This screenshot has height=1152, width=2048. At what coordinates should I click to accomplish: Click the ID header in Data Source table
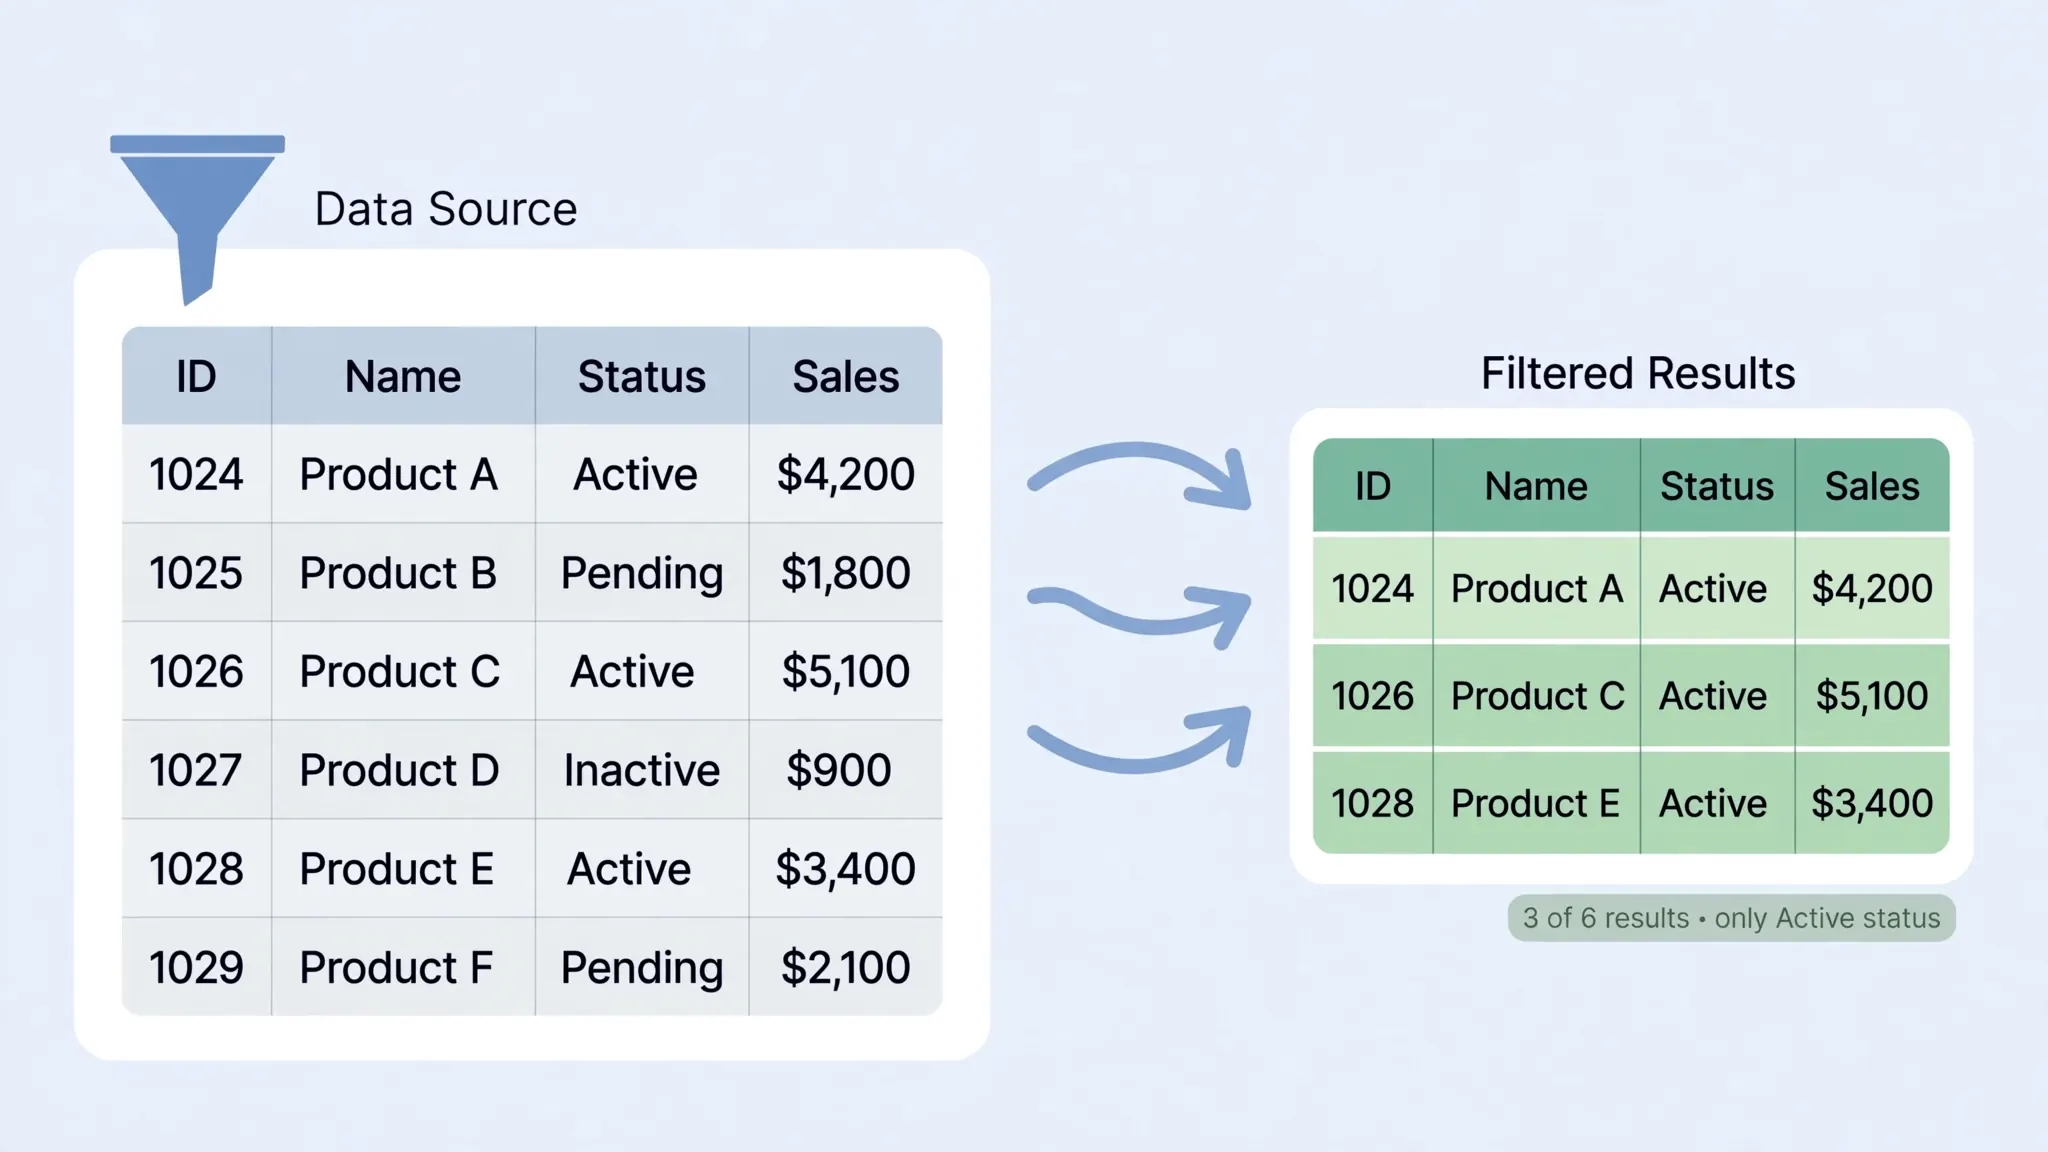click(x=196, y=377)
